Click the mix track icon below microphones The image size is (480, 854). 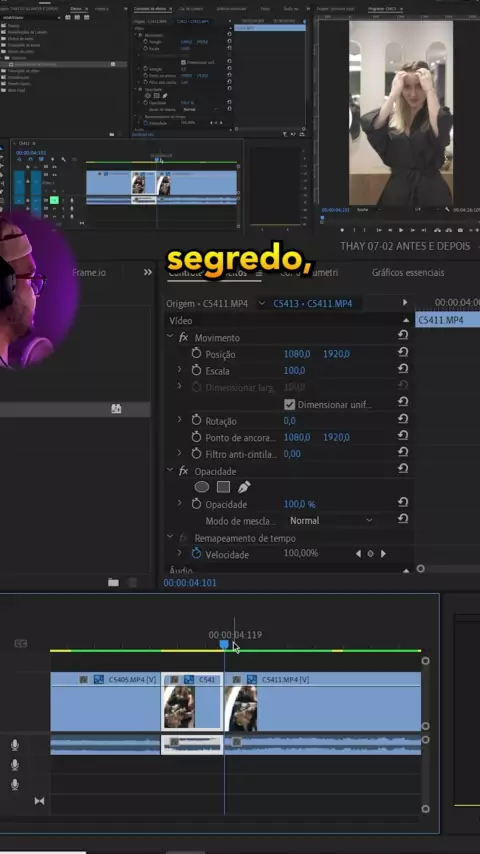39,801
